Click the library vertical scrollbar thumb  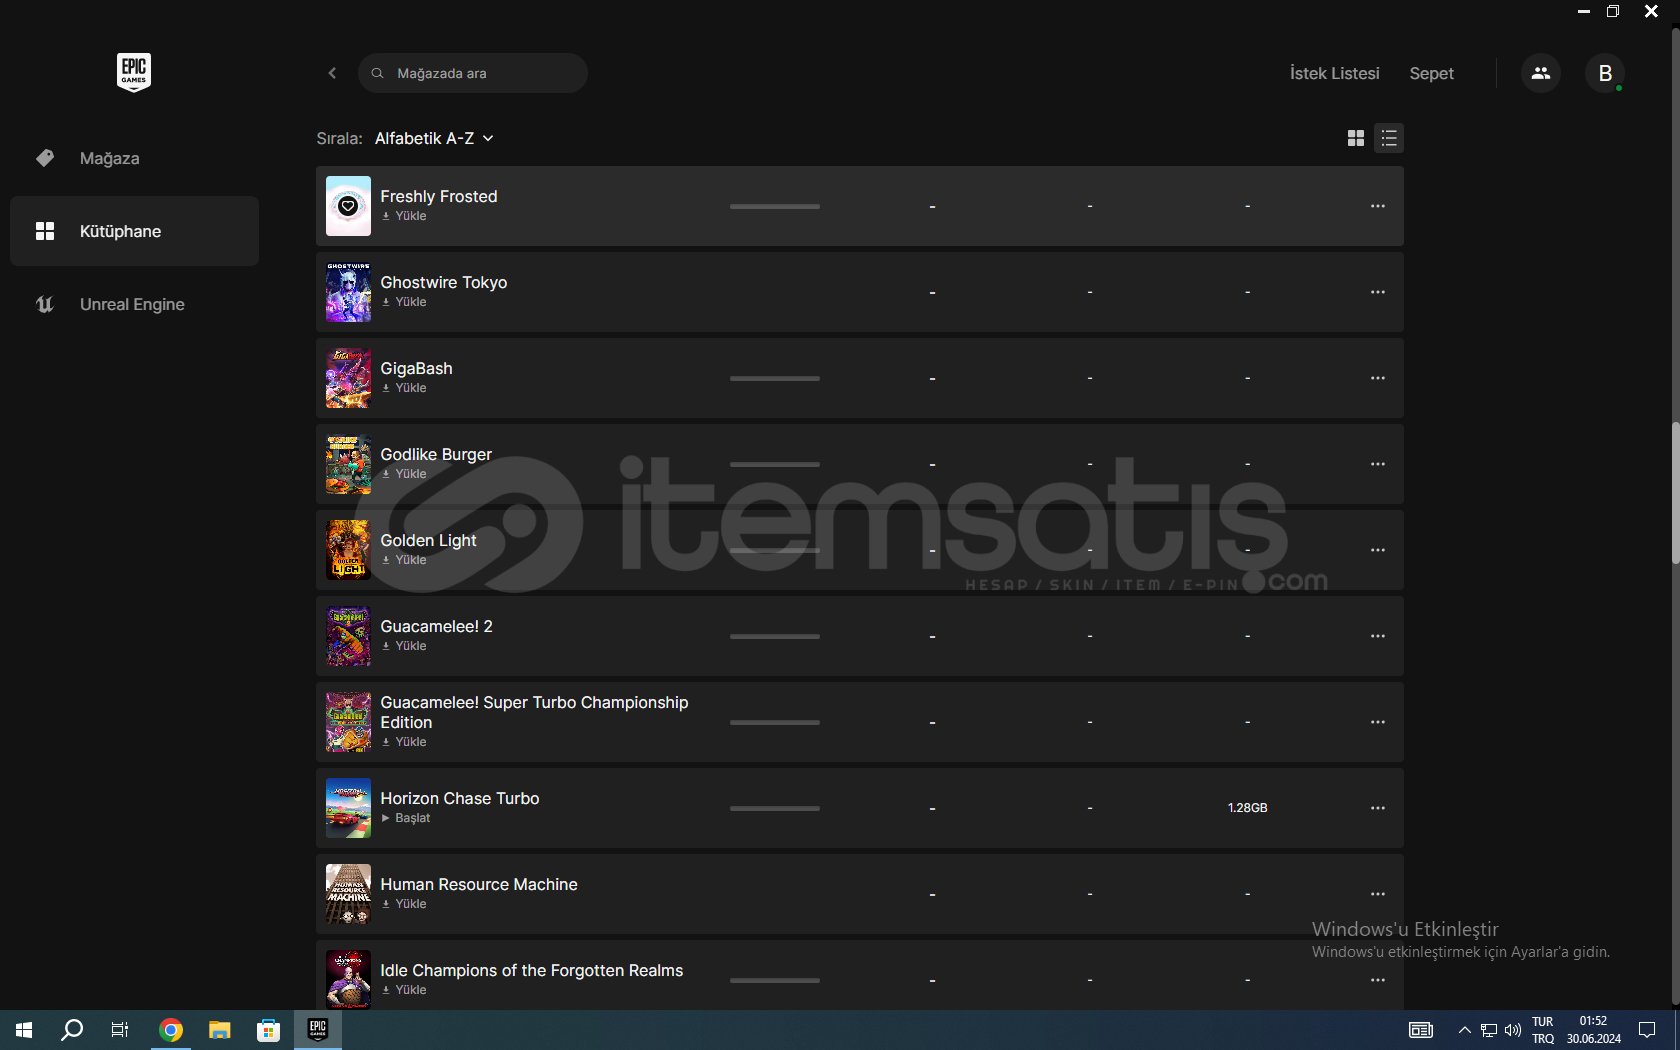click(x=1675, y=493)
